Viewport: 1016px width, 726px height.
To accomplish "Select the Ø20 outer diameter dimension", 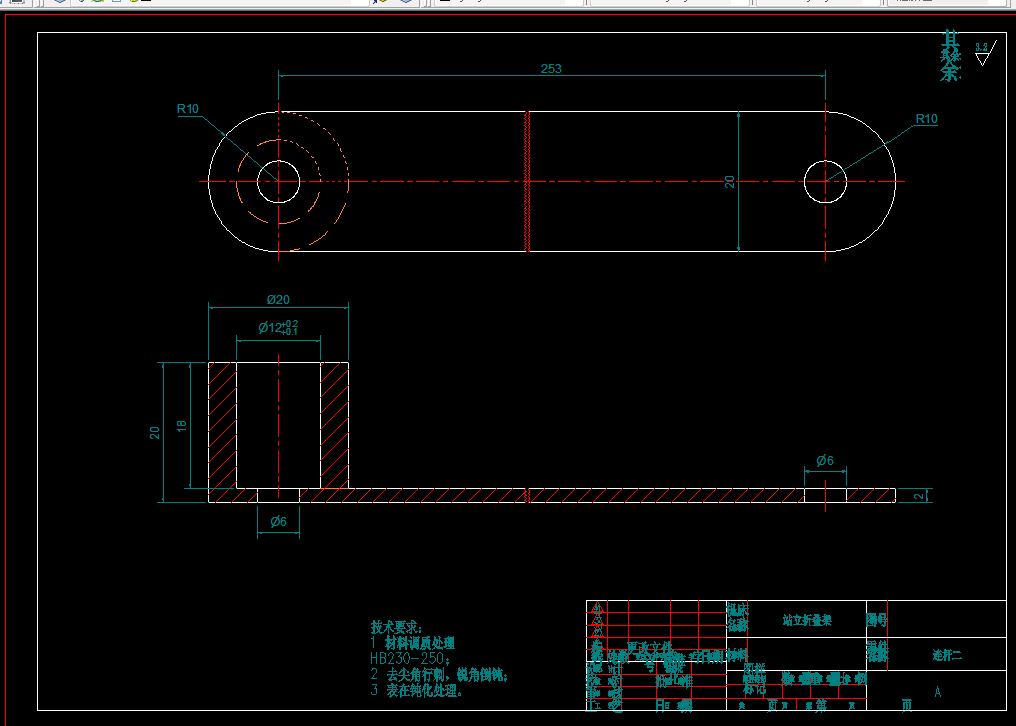I will 279,299.
